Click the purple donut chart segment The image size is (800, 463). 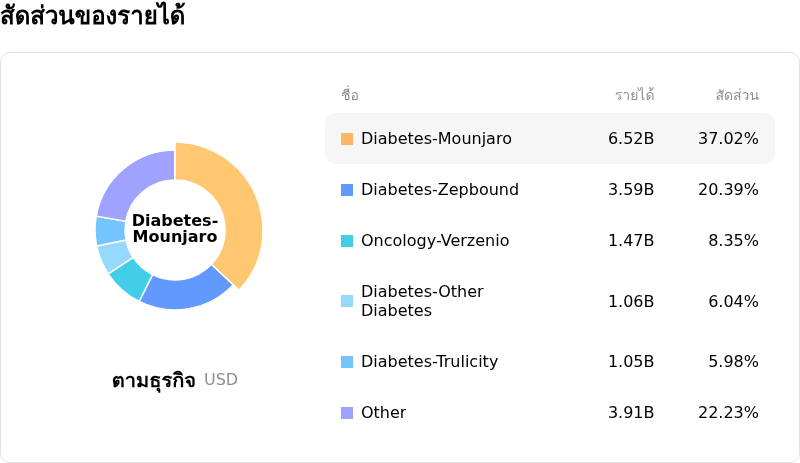[130, 180]
